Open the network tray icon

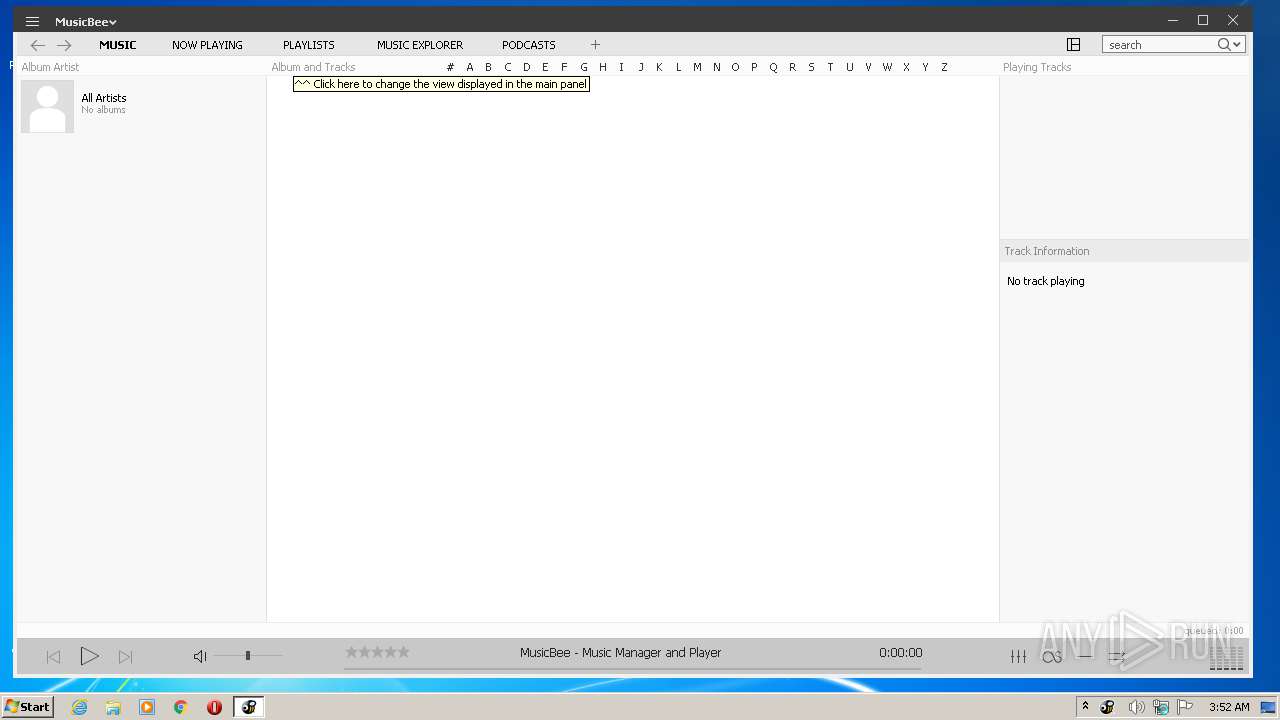(1161, 707)
